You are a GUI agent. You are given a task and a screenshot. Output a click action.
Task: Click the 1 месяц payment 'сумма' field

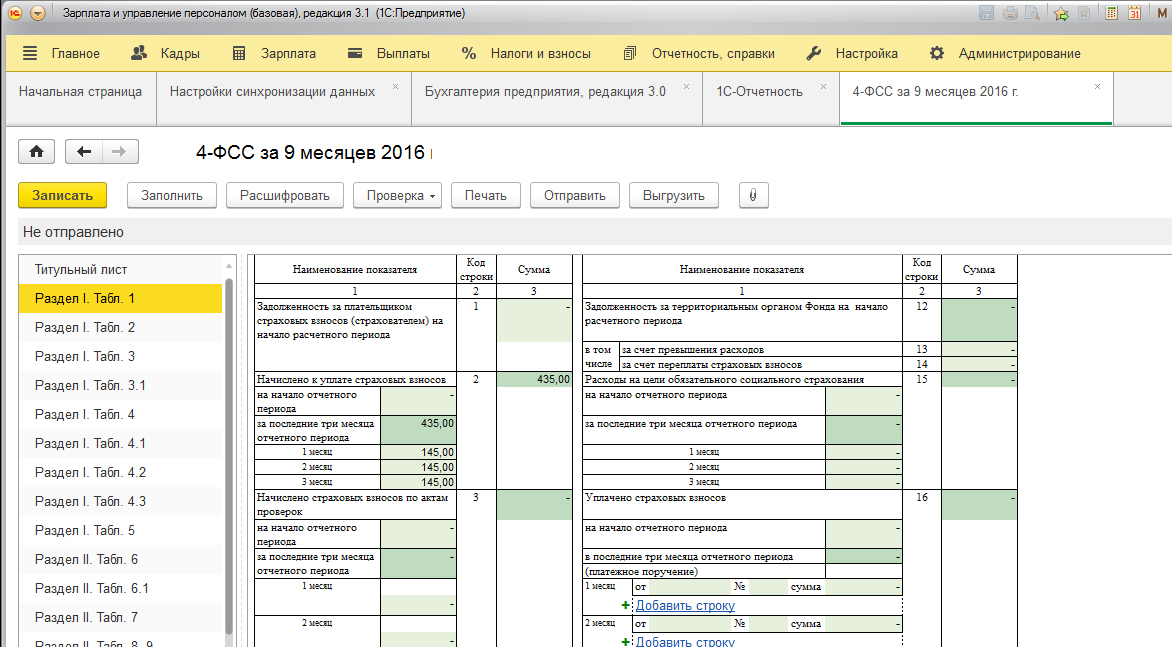(x=863, y=587)
